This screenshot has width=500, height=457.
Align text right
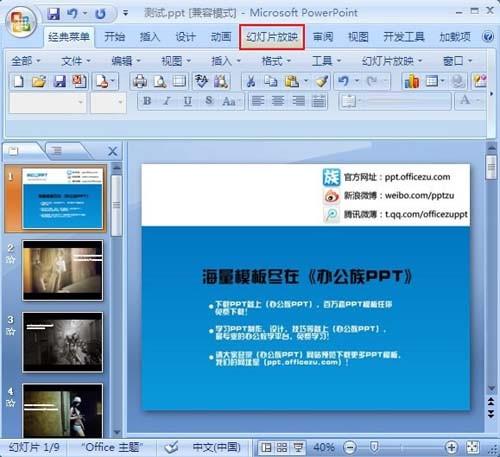tap(298, 101)
